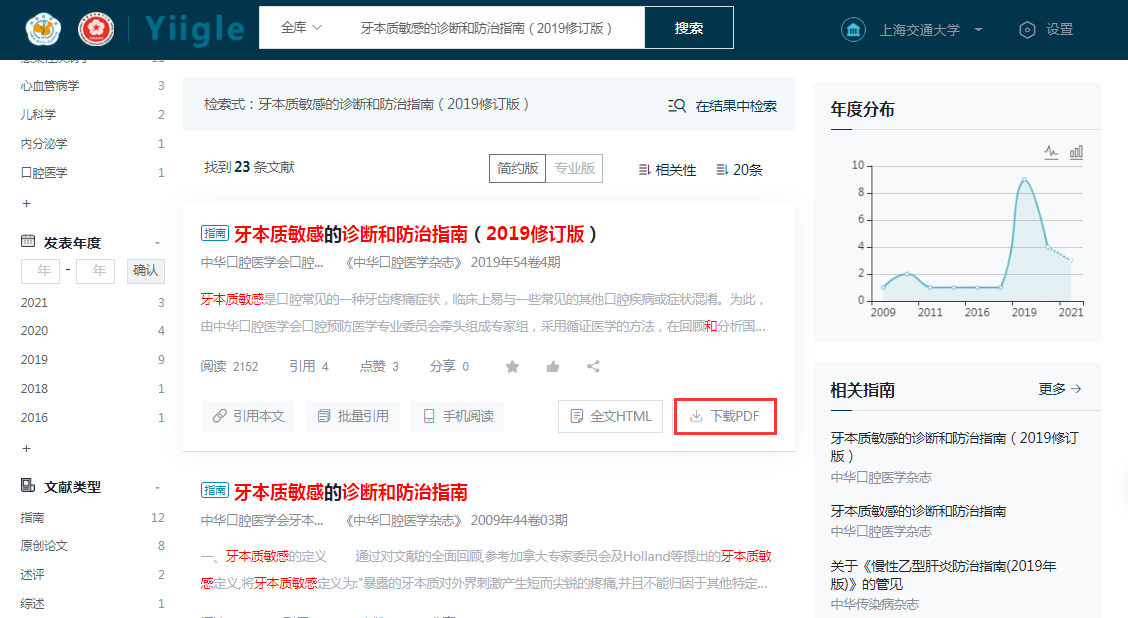Open the 20条 per-page dropdown

740,170
